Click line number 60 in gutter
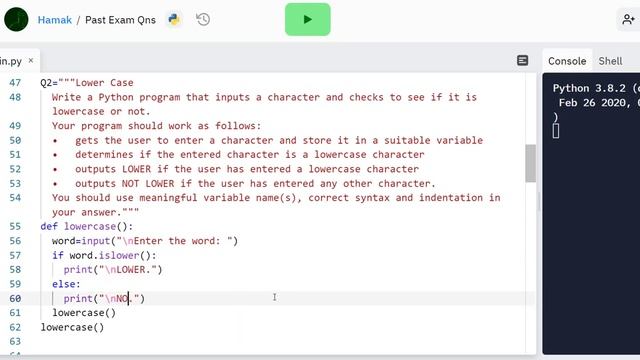This screenshot has width=640, height=360. (x=15, y=298)
